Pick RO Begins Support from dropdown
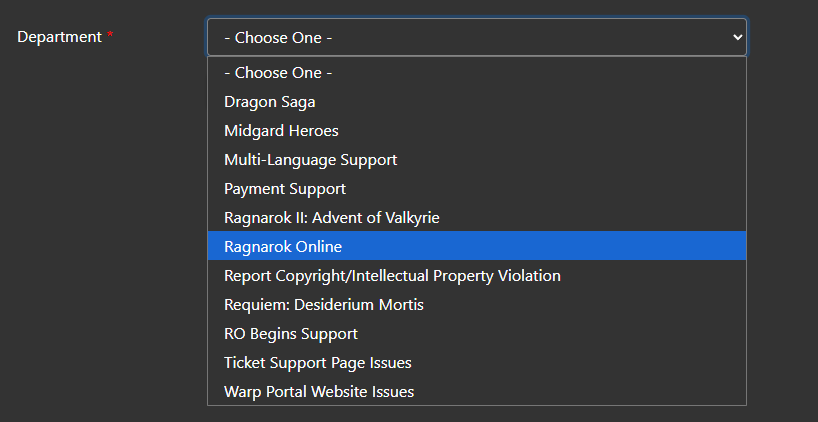818x422 pixels. pos(290,333)
